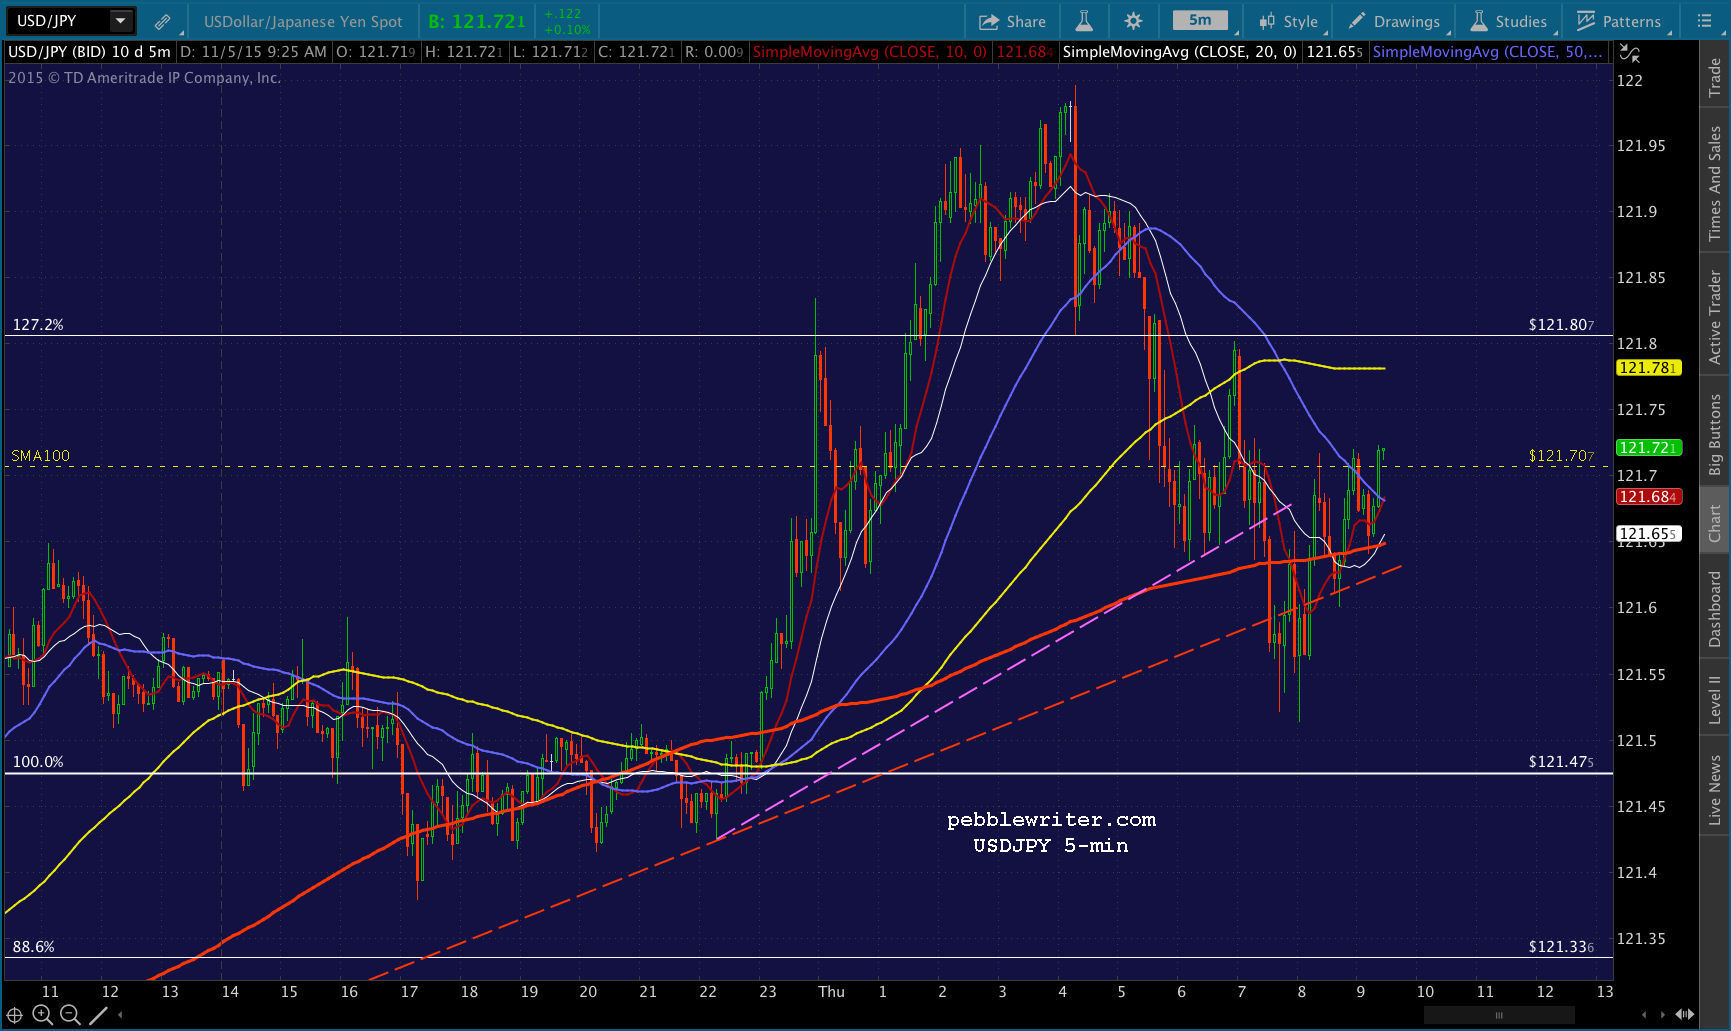The width and height of the screenshot is (1731, 1031).
Task: Open the Dashboard side tab
Action: click(x=1715, y=609)
